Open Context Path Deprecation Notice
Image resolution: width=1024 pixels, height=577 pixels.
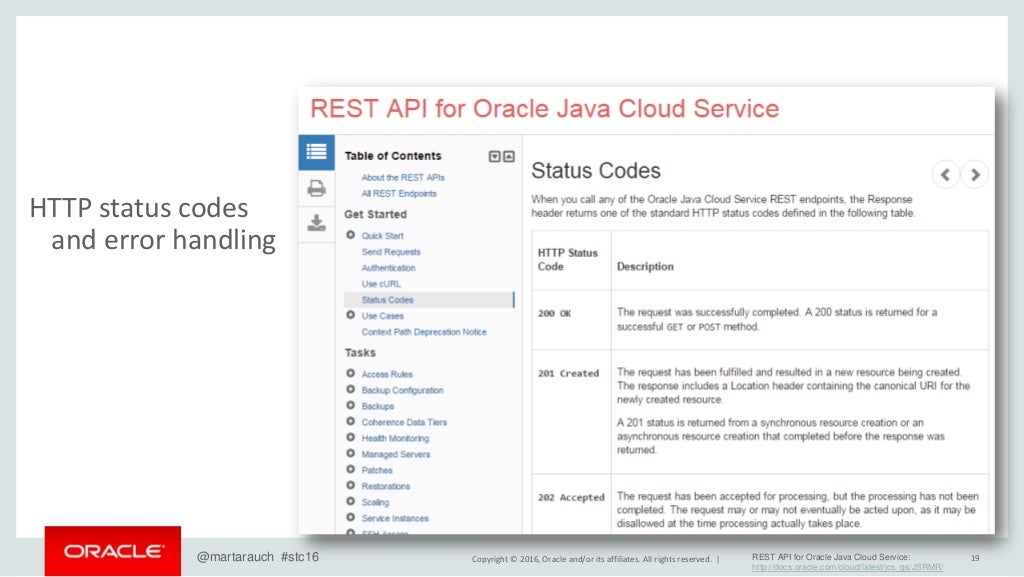pyautogui.click(x=424, y=332)
